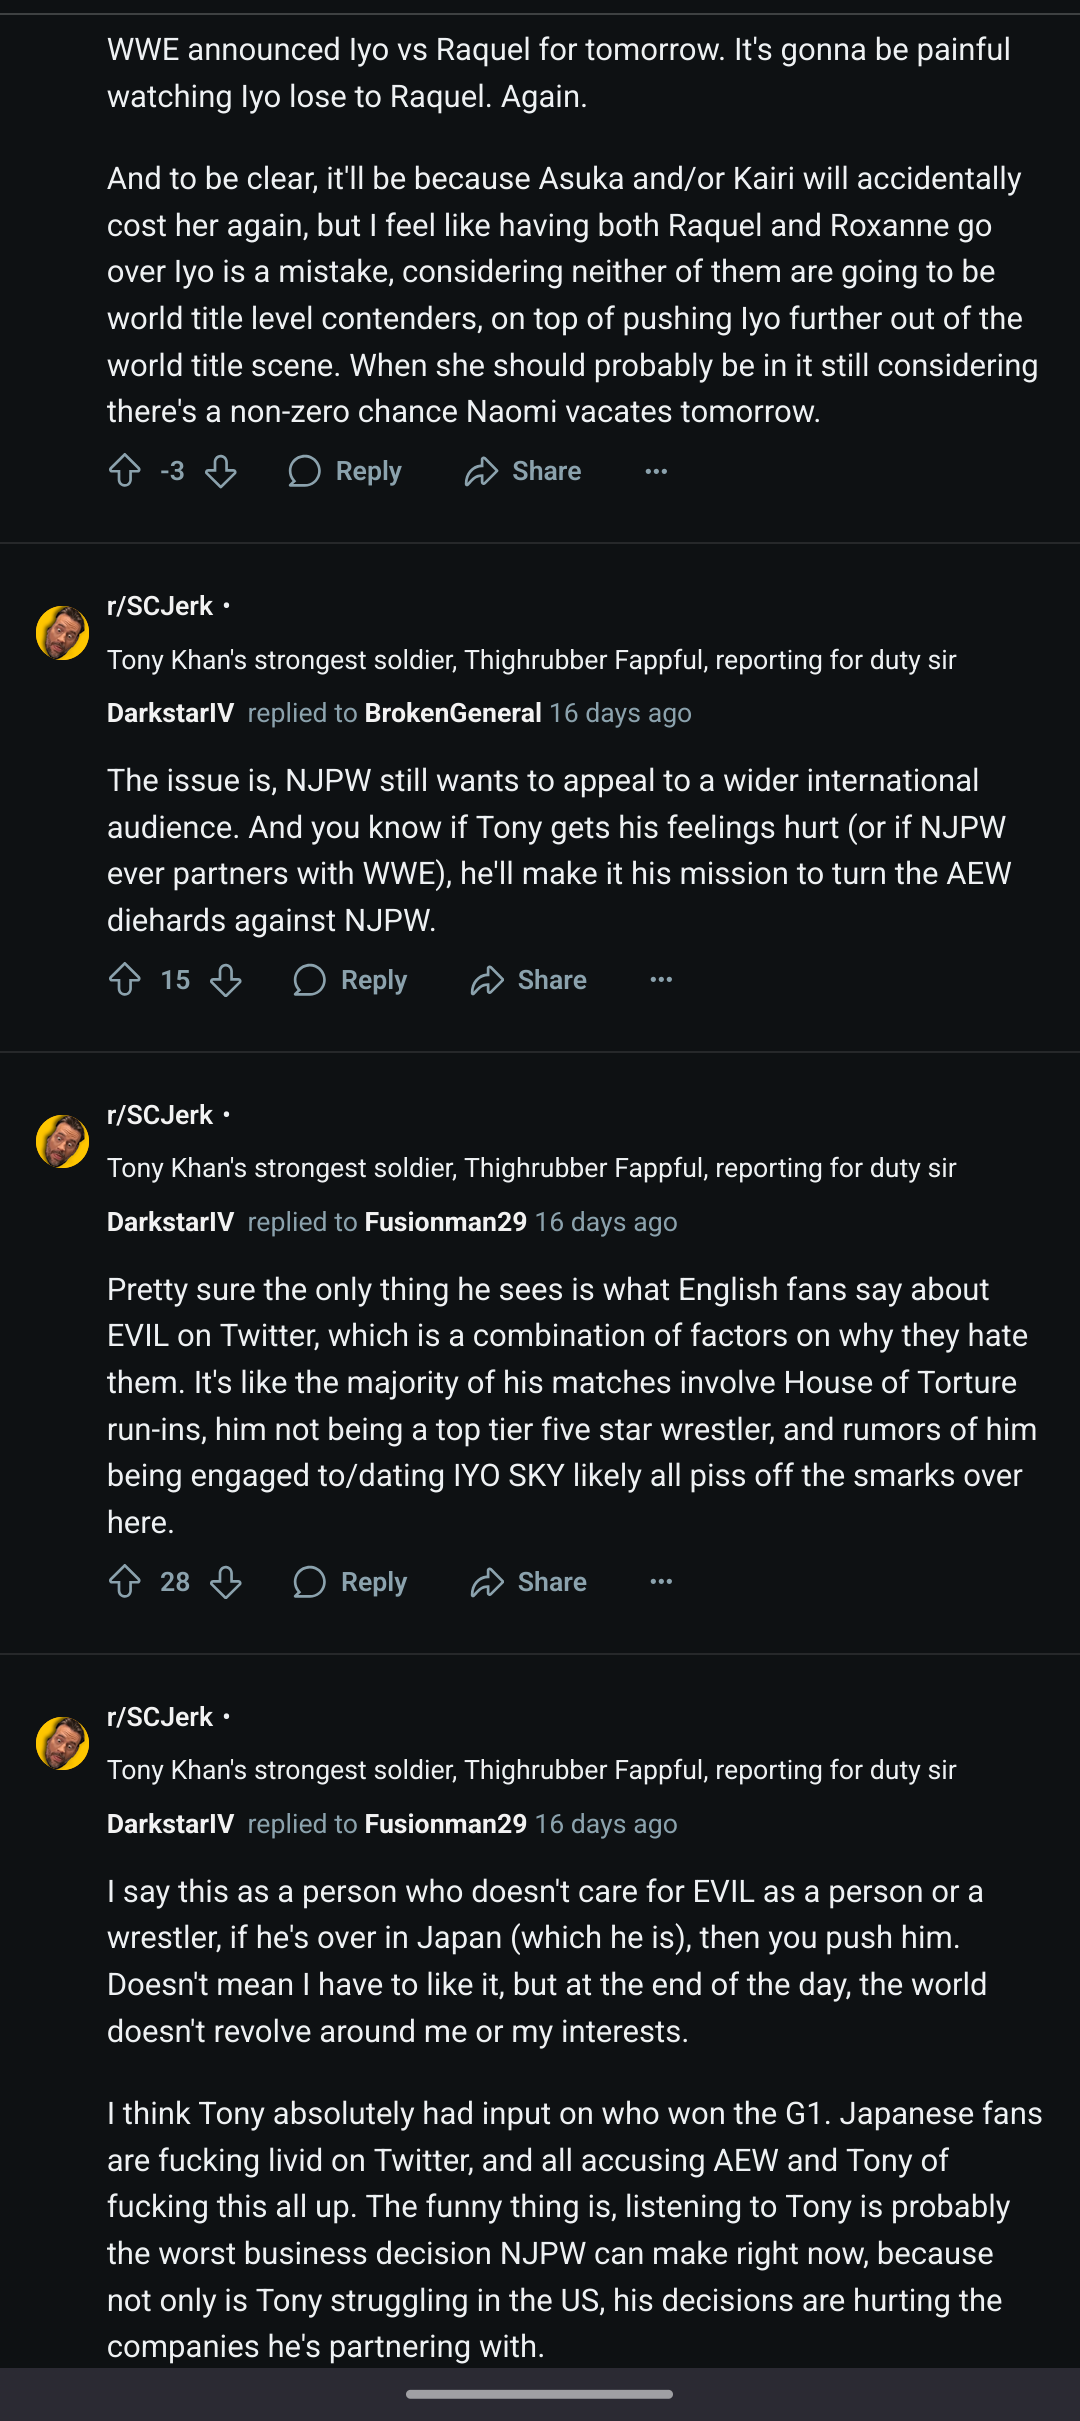Reply to the Iyo vs Raquel comment
1080x2421 pixels.
point(345,471)
